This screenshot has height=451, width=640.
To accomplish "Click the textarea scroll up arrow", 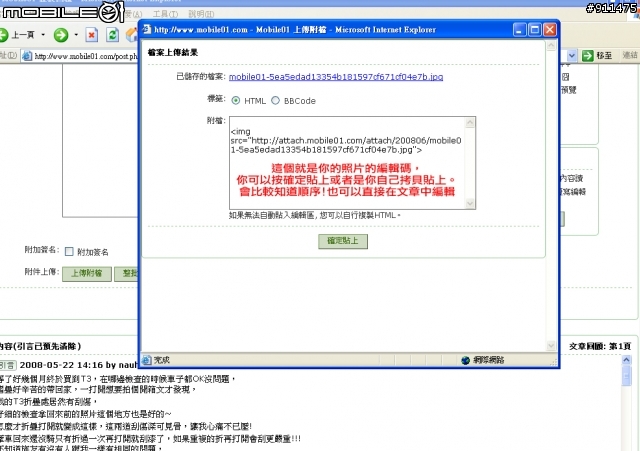I will pos(470,122).
